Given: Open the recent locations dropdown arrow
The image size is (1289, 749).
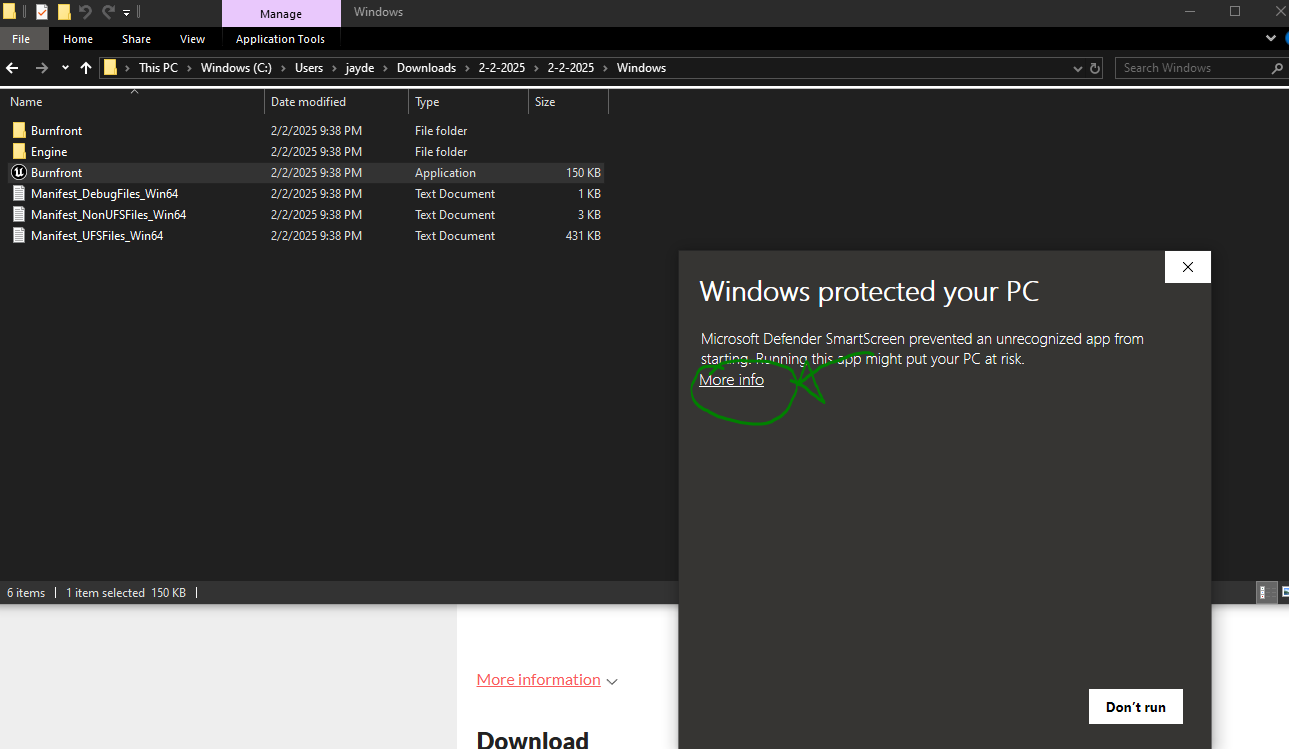Looking at the screenshot, I should pos(65,68).
